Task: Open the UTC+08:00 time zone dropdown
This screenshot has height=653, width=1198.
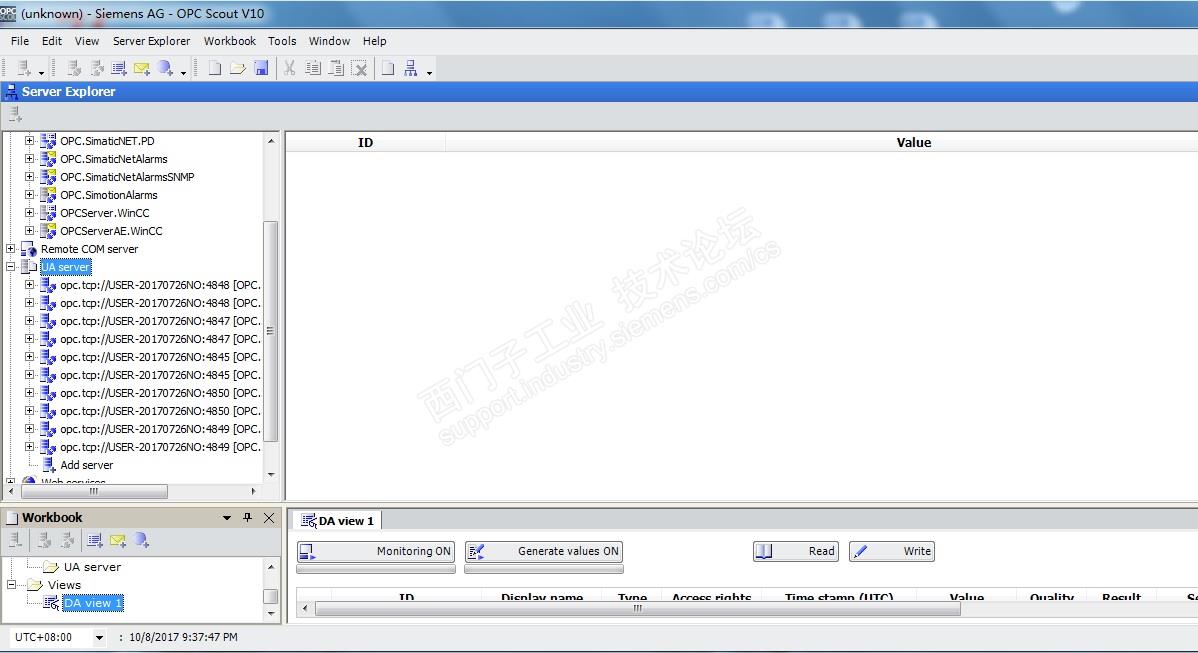Action: point(99,637)
